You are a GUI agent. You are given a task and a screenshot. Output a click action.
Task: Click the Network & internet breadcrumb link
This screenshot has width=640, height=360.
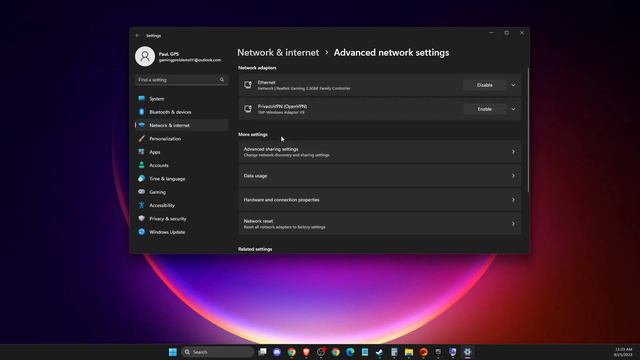pos(278,53)
